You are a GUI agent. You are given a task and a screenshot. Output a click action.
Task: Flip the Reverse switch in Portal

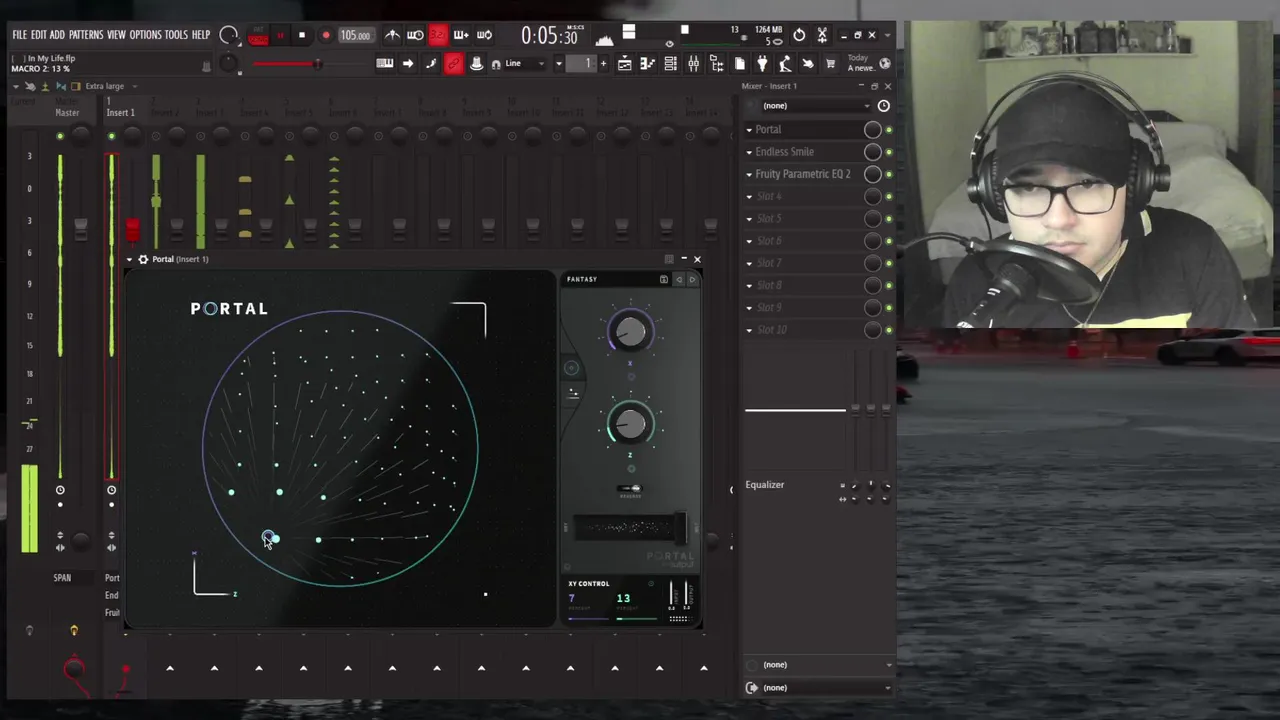[x=631, y=489]
